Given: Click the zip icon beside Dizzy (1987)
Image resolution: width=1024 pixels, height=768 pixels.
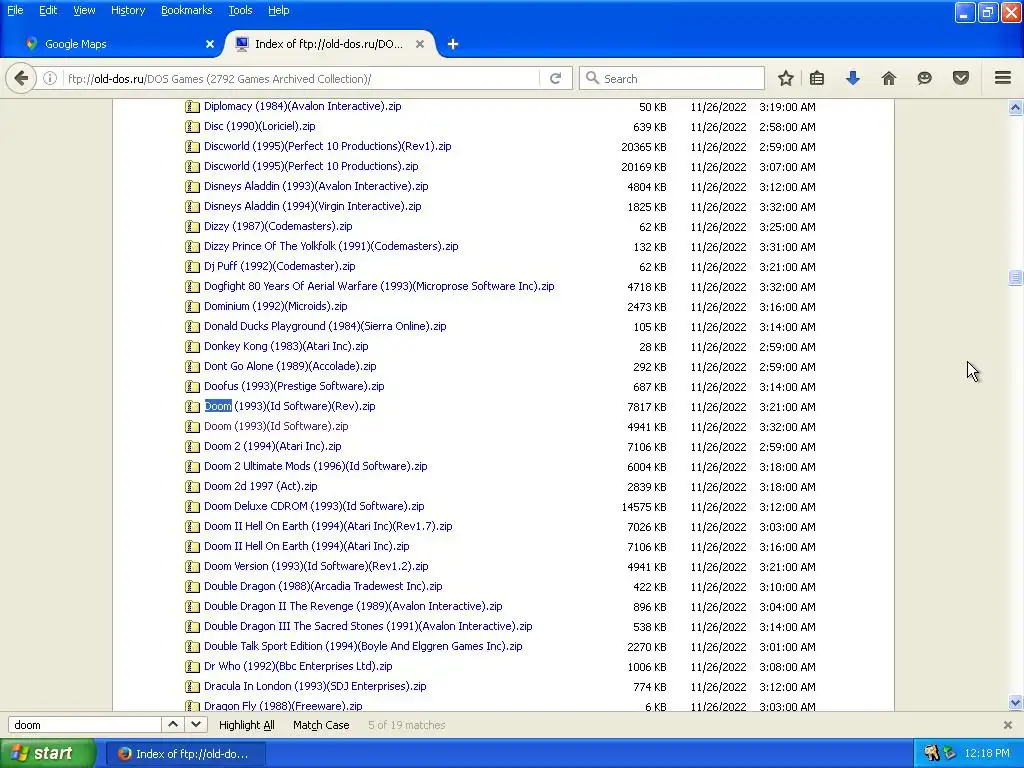Looking at the screenshot, I should pos(192,227).
